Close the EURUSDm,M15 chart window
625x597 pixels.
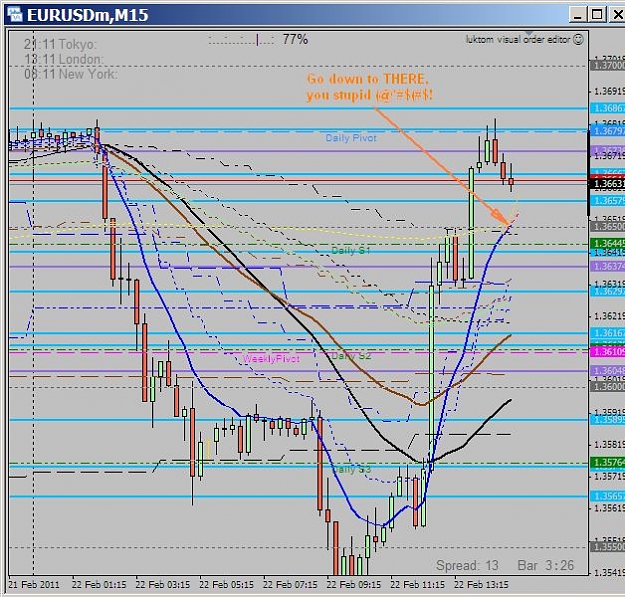click(x=616, y=15)
